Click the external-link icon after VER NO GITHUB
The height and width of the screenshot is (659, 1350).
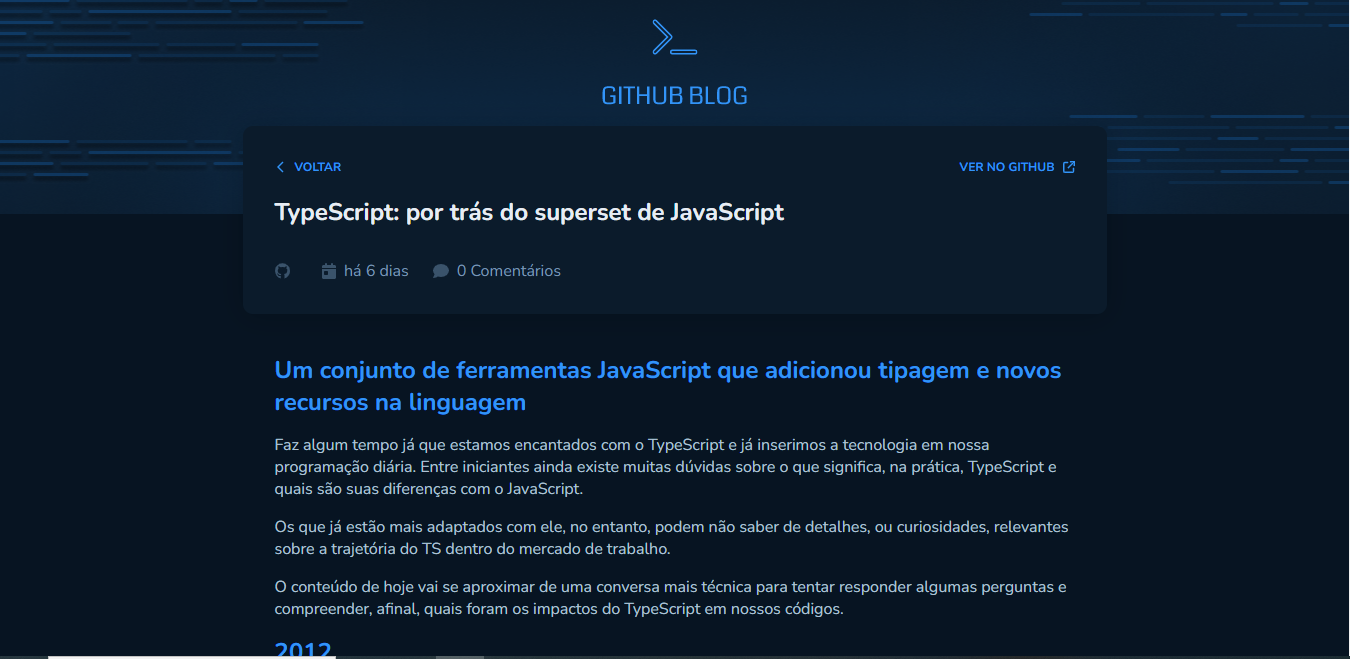(1068, 166)
